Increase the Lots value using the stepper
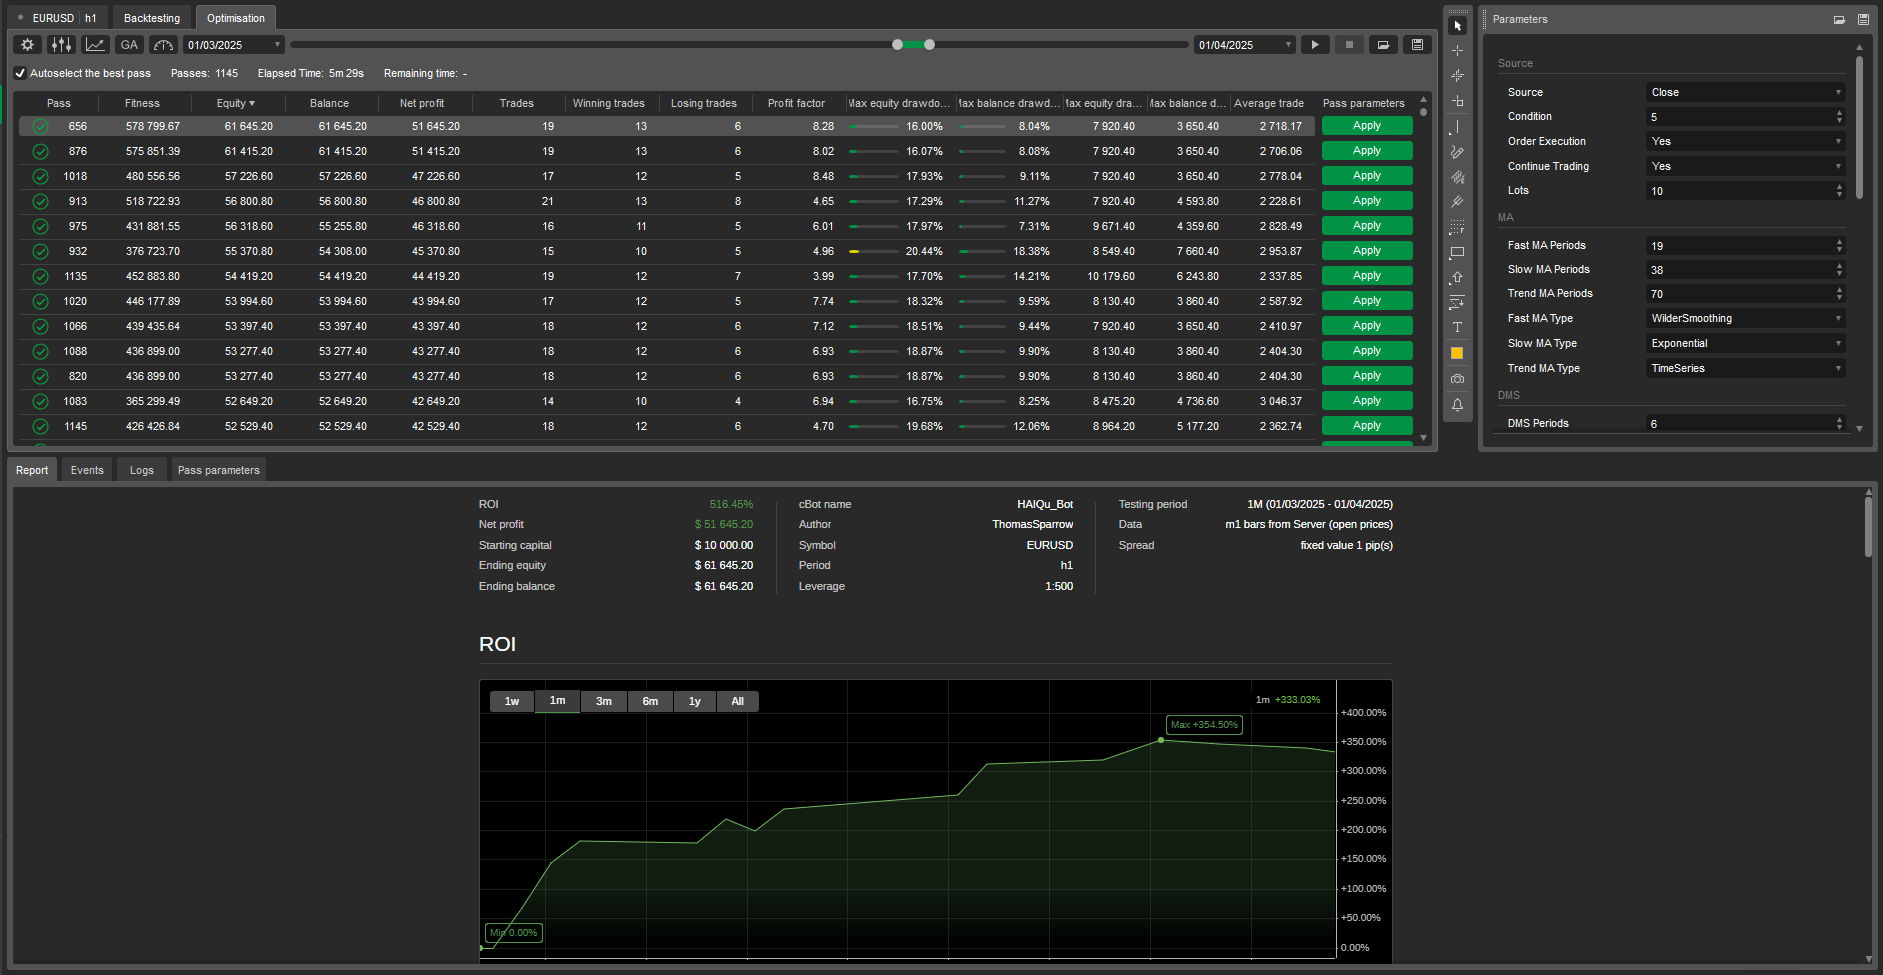 (1839, 187)
